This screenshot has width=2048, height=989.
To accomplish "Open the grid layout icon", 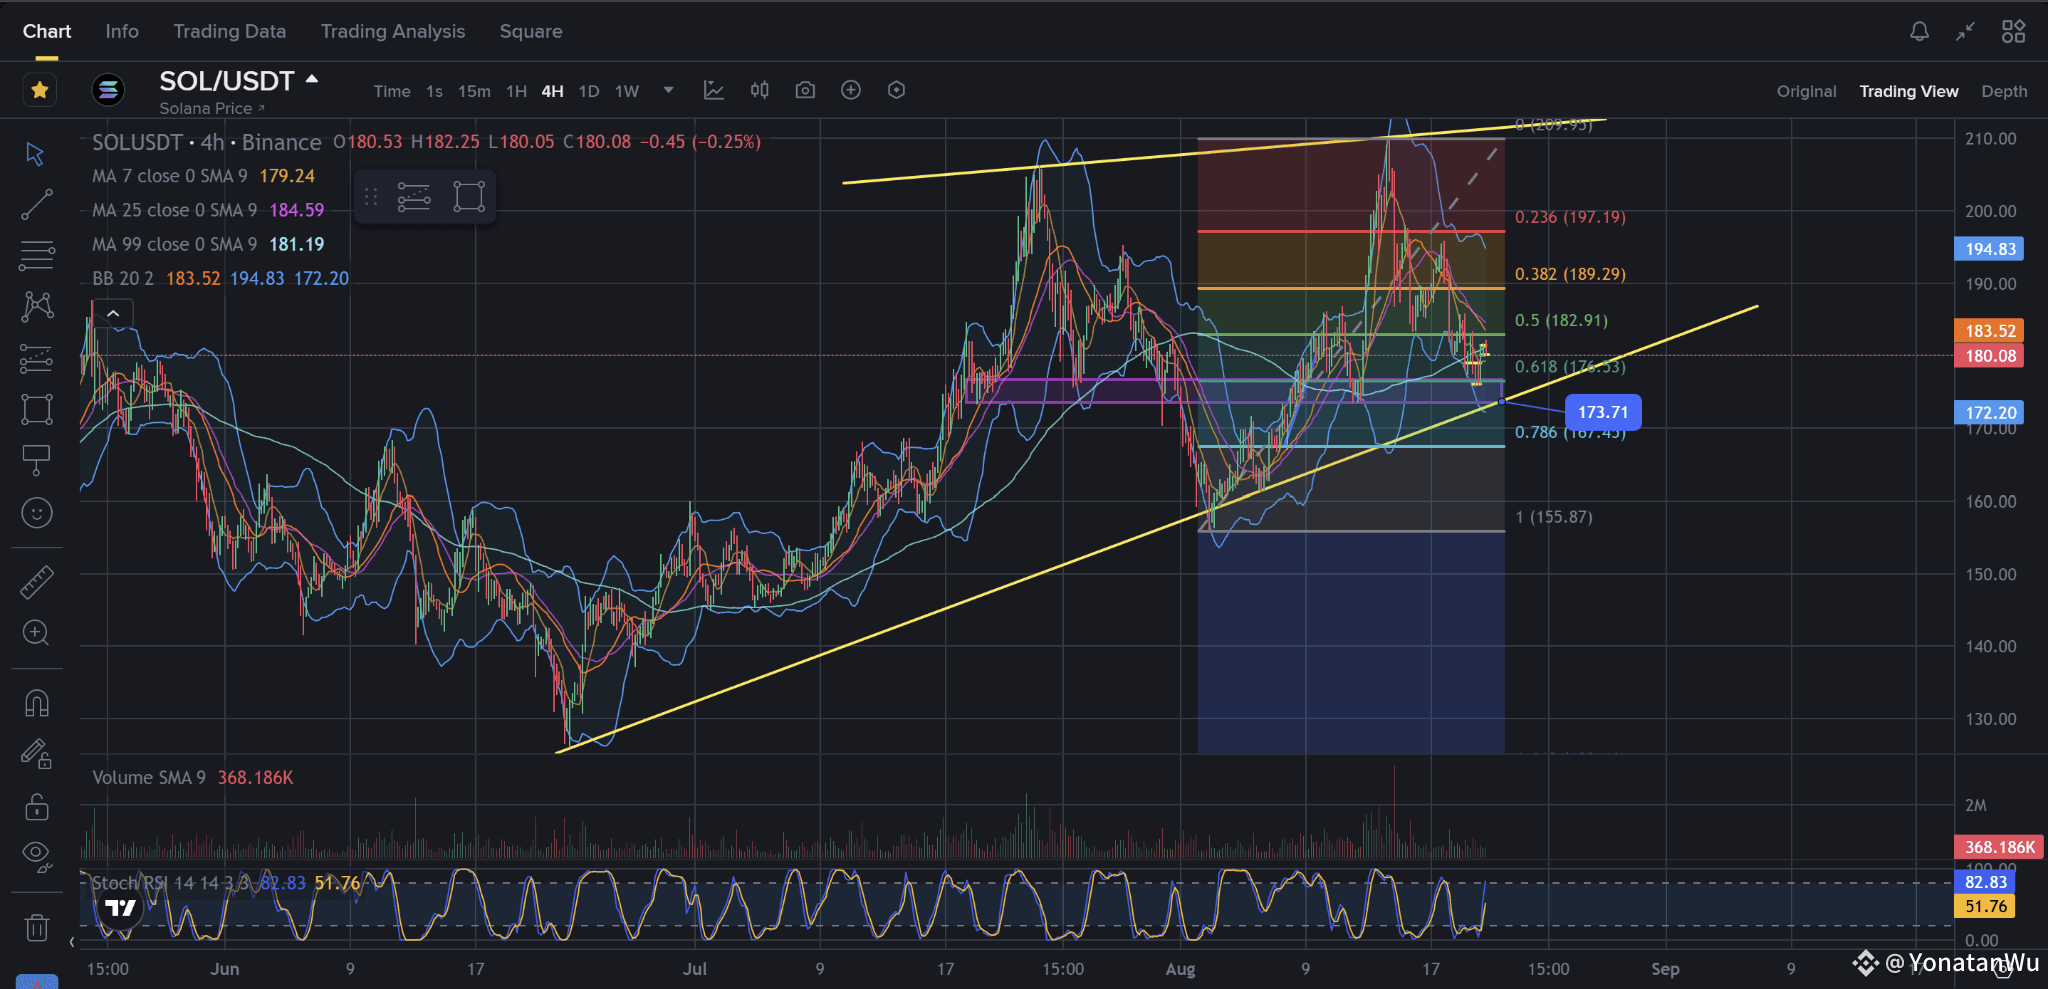I will point(2013,32).
